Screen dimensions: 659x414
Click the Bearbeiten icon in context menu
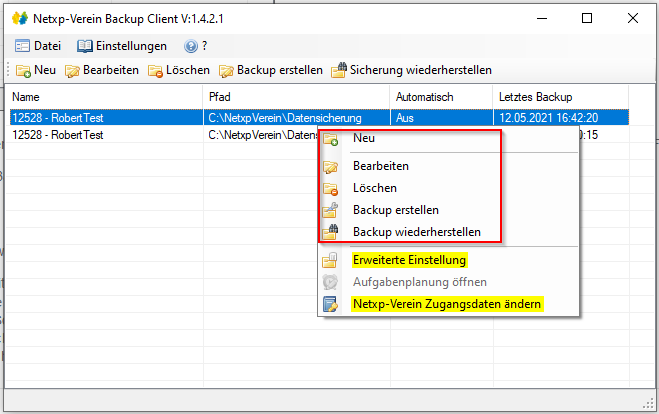click(x=330, y=167)
